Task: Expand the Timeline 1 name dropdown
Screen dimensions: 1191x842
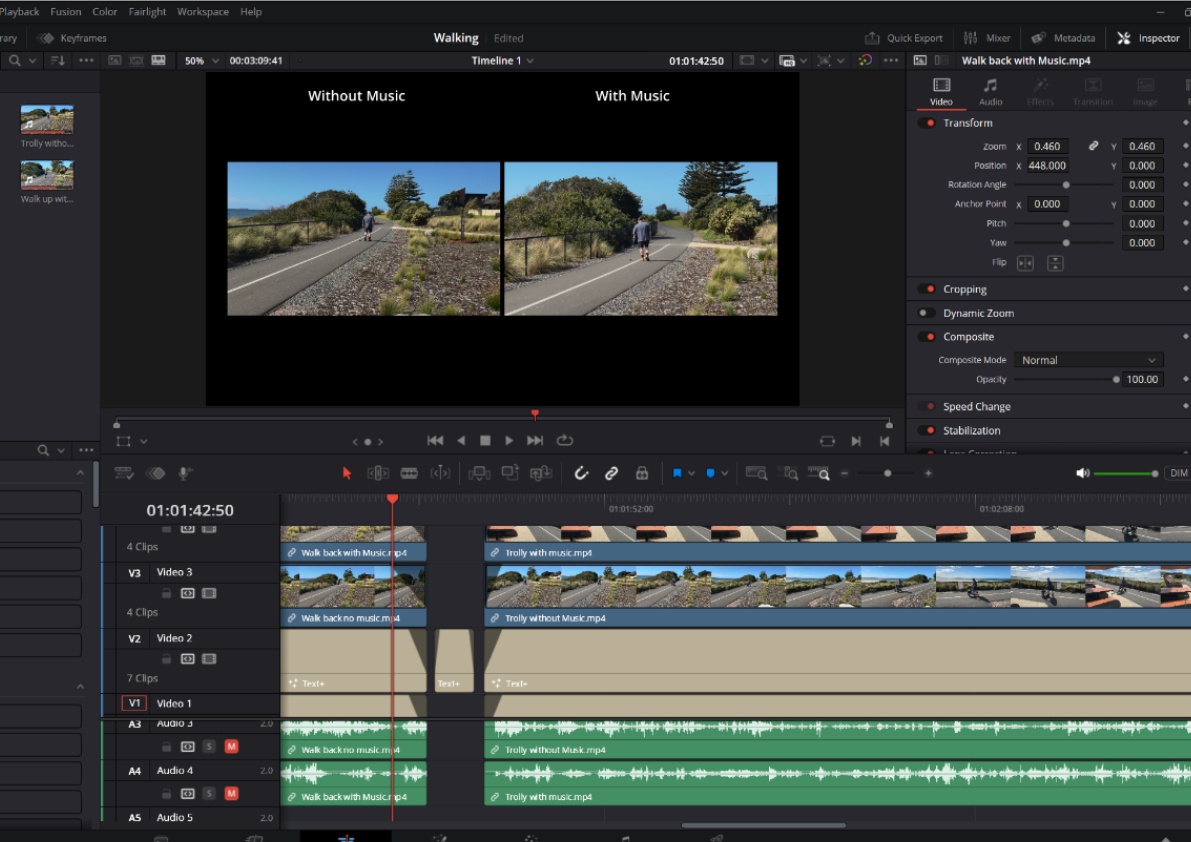Action: point(502,61)
